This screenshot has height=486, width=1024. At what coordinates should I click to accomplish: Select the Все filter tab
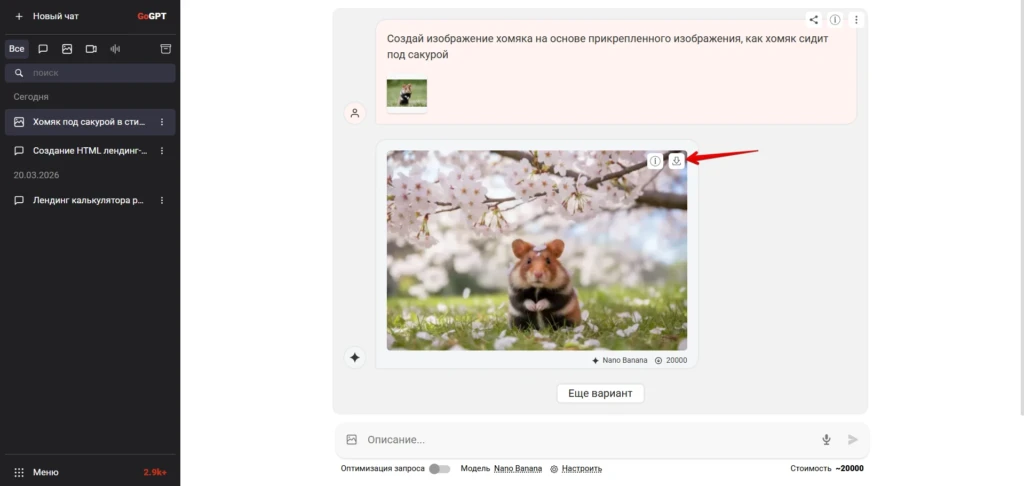17,49
